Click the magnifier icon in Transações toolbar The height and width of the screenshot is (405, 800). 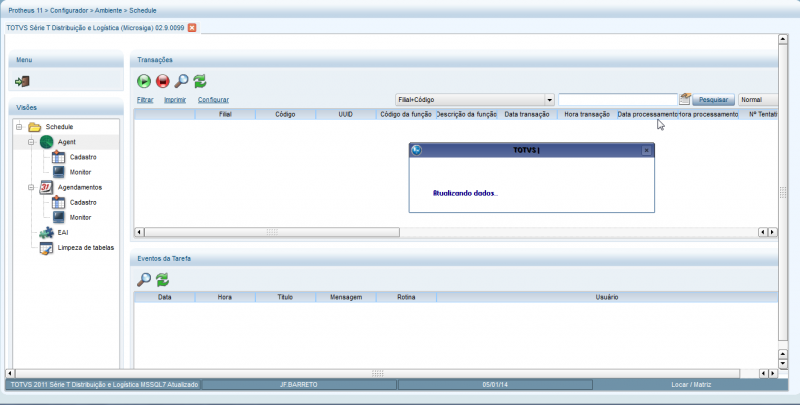click(x=181, y=81)
